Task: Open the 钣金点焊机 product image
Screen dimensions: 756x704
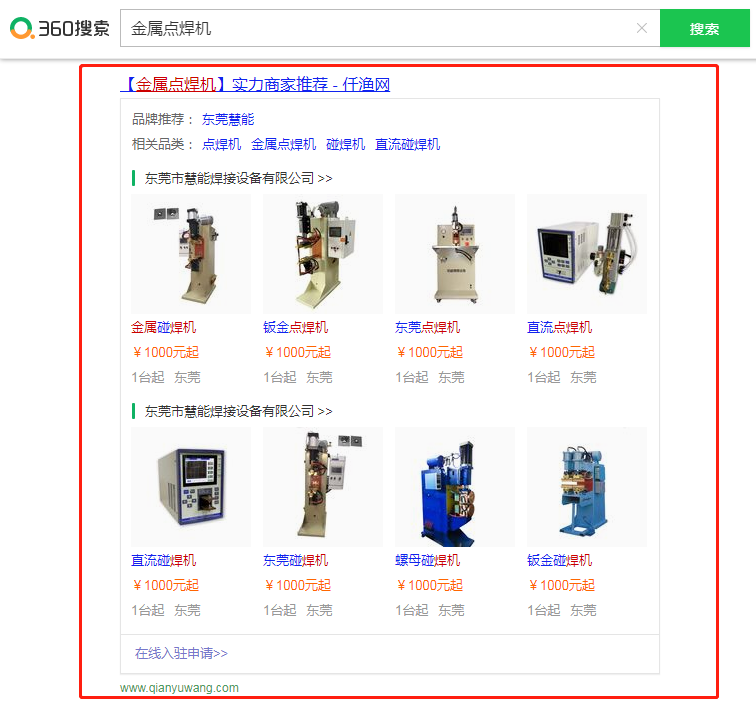Action: [323, 254]
